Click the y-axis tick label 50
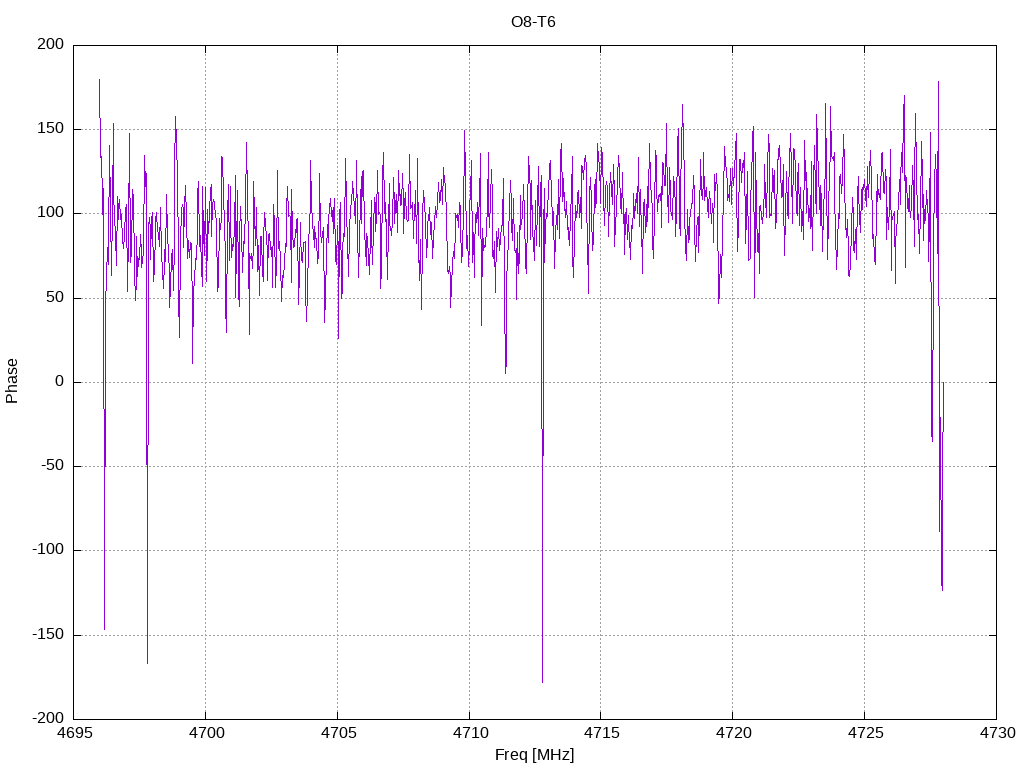Image resolution: width=1024 pixels, height=768 pixels. 56,297
